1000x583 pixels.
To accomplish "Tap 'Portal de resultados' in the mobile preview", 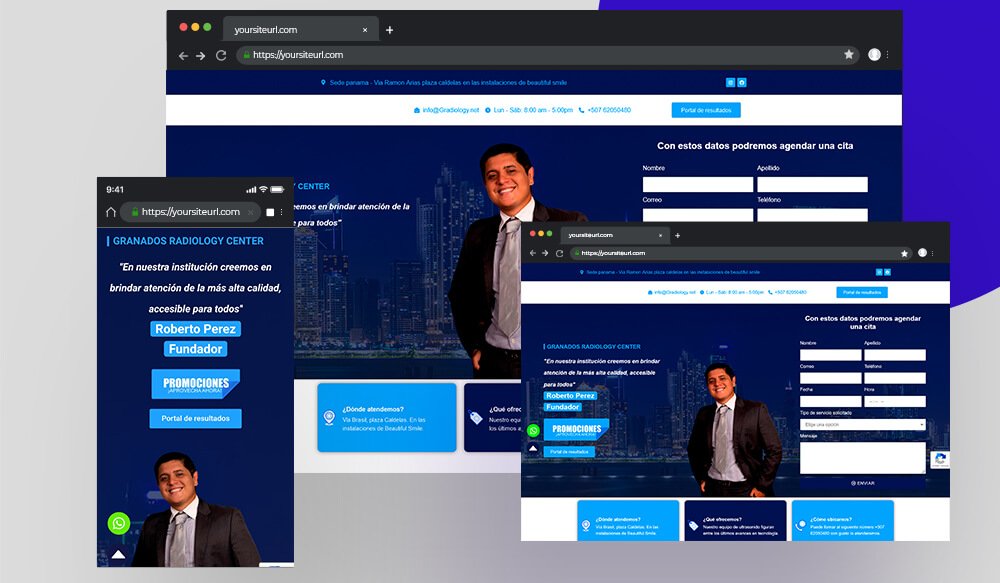I will [195, 418].
